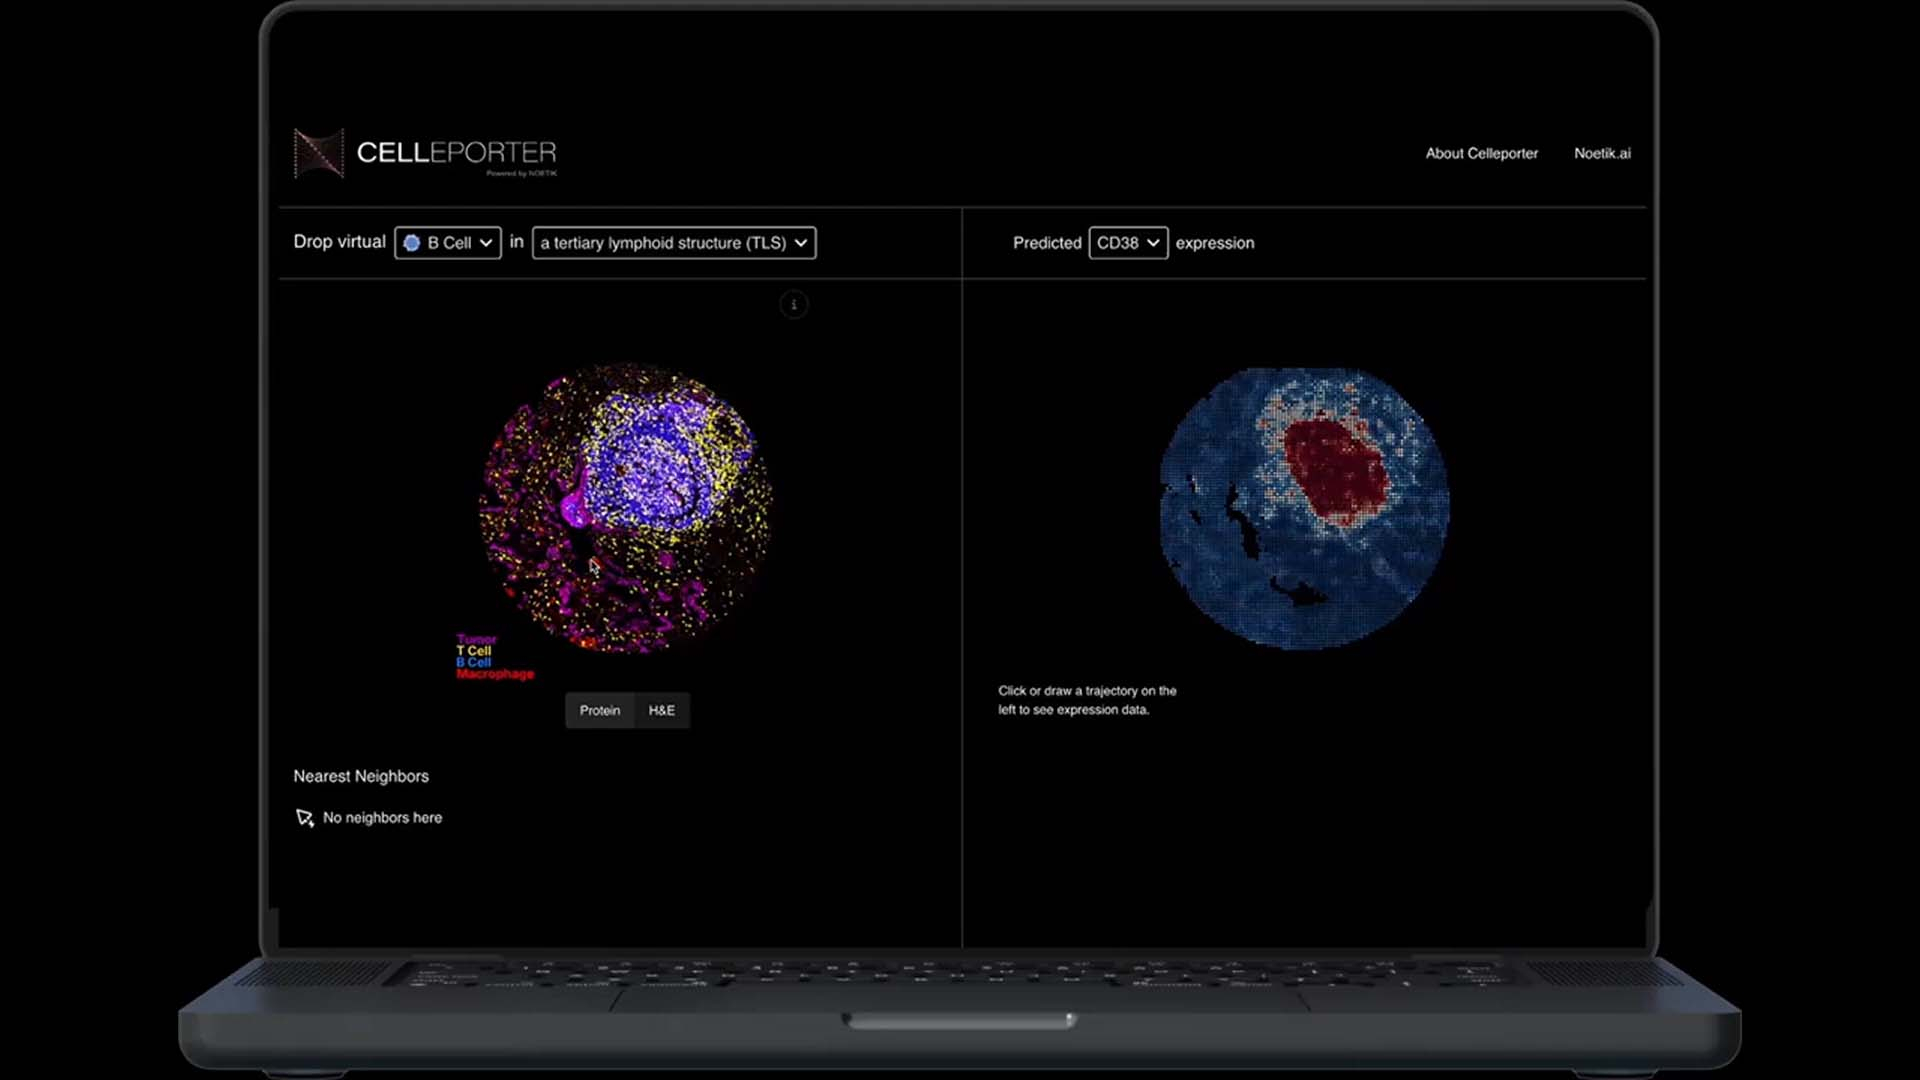
Task: Select the CD38 expression dropdown
Action: 1126,241
